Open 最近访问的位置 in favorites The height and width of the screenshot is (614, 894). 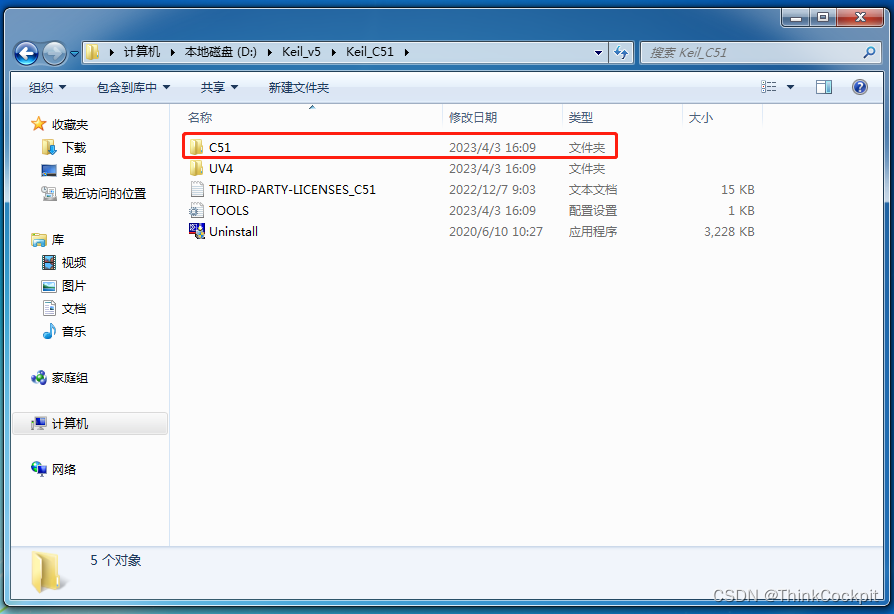104,194
